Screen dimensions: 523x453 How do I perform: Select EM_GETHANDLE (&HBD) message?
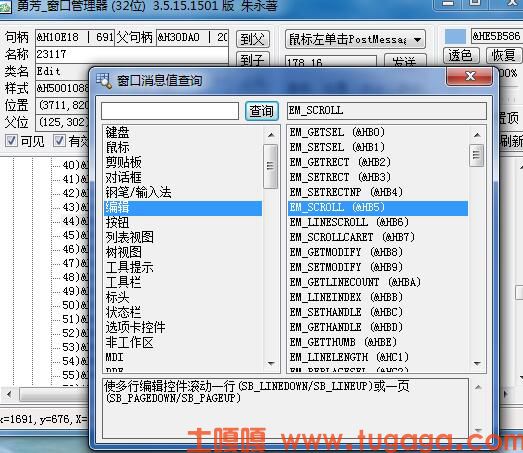[x=378, y=327]
